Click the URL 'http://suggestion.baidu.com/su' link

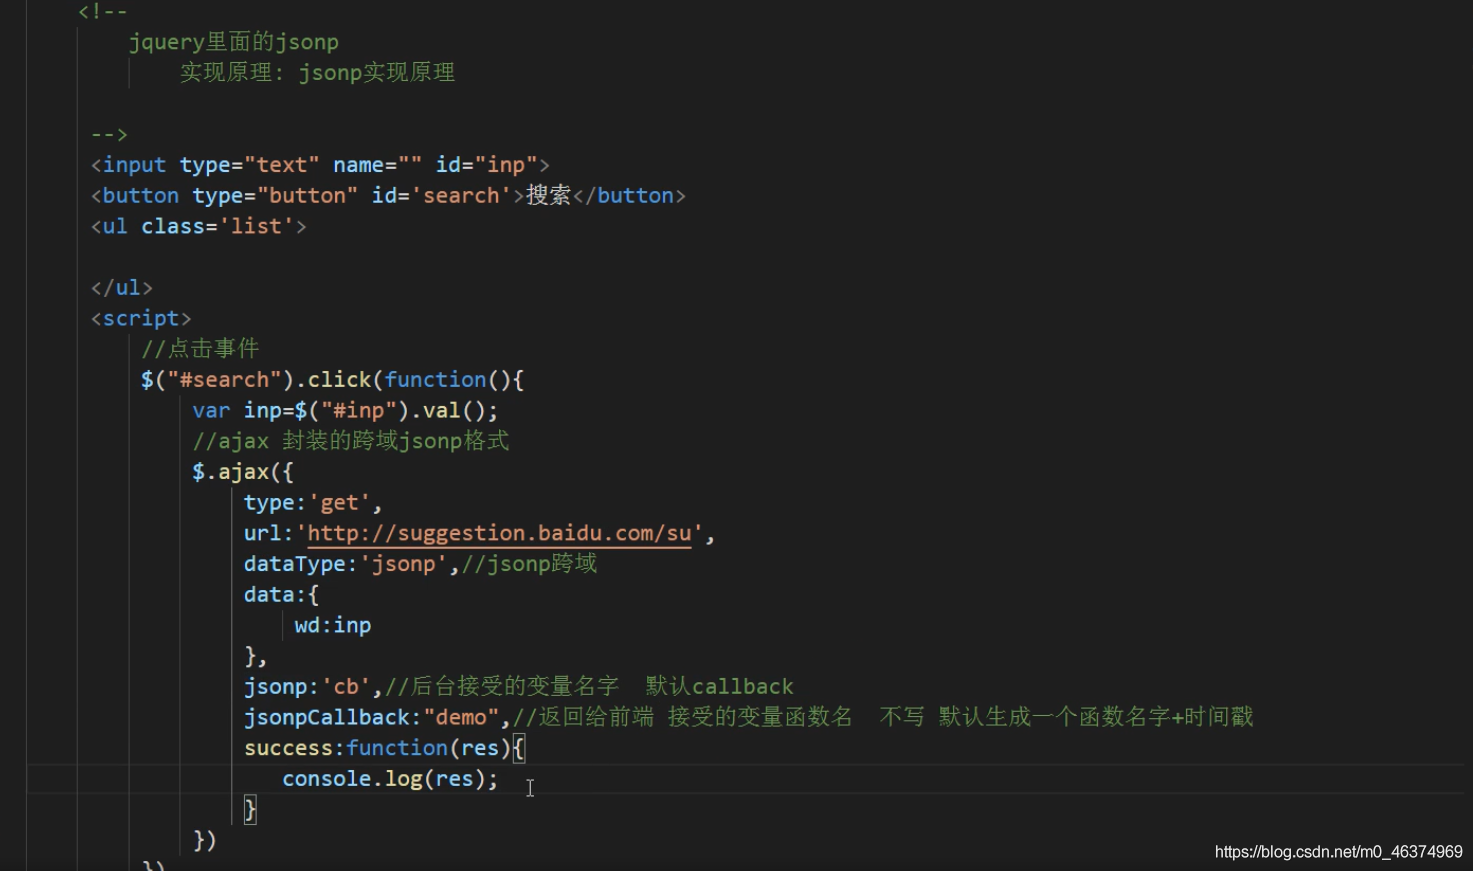click(499, 533)
